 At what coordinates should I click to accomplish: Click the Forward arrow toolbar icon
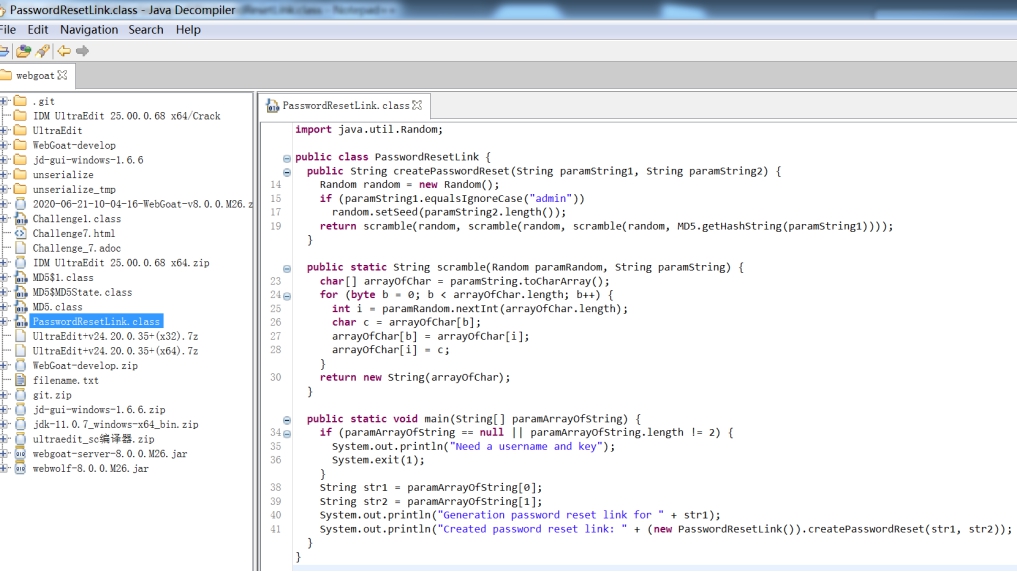82,51
